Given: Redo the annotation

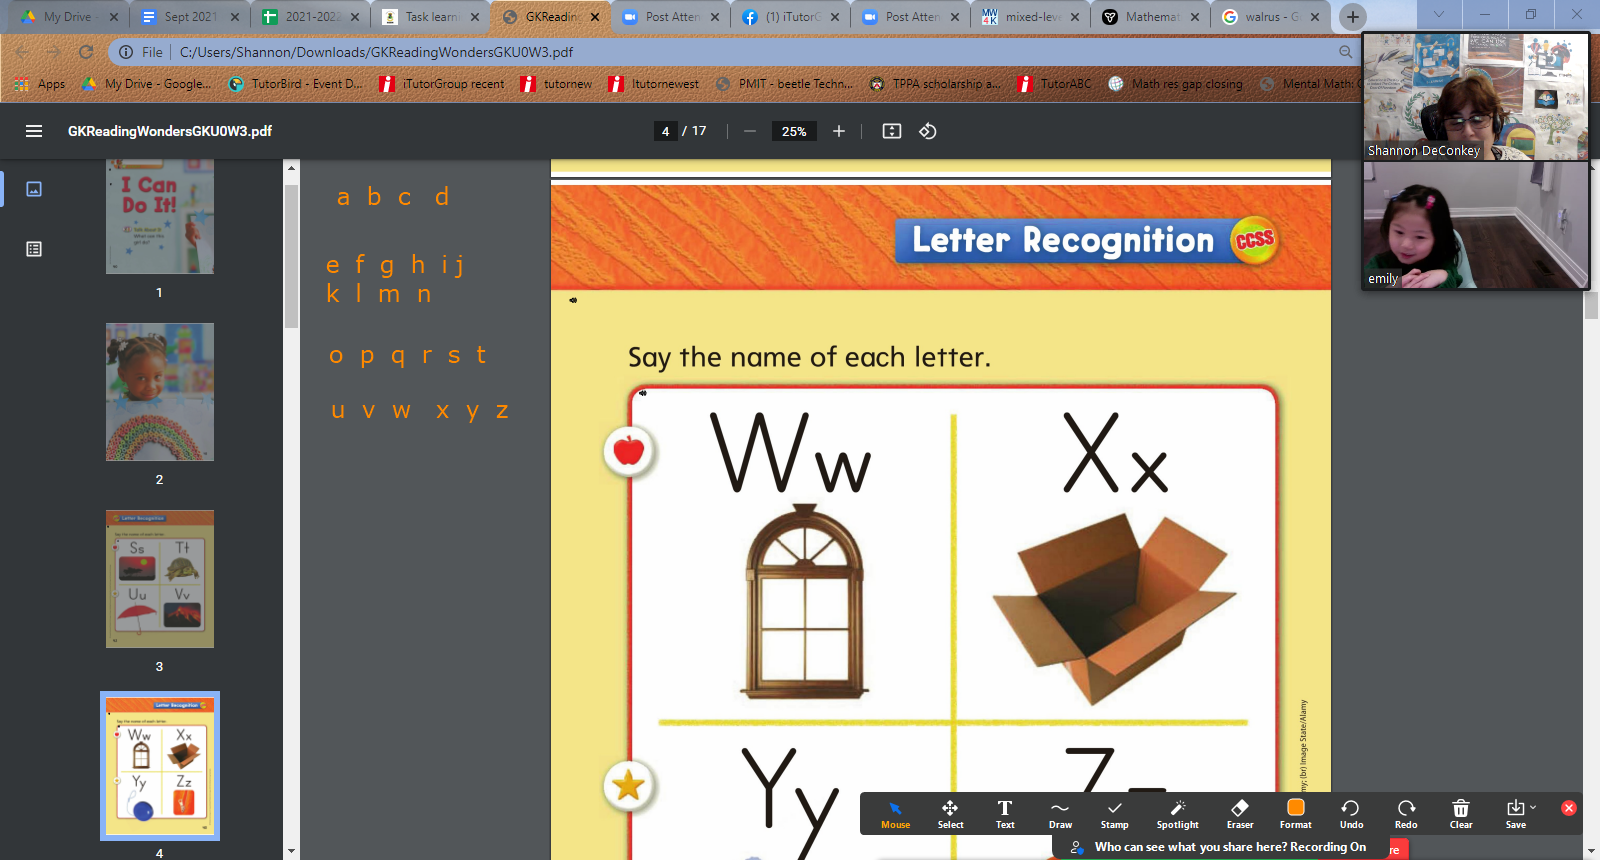Looking at the screenshot, I should (x=1406, y=815).
